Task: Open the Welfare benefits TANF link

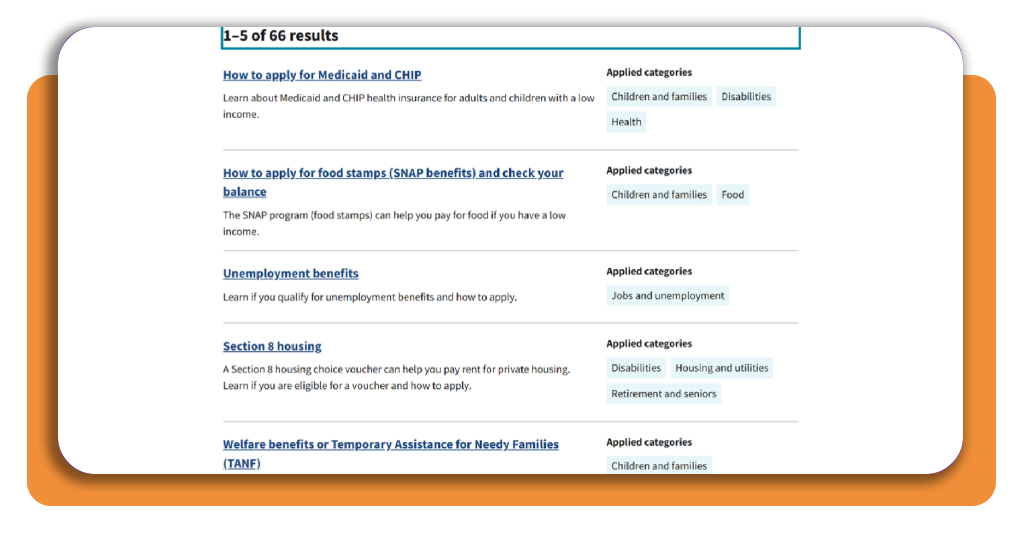Action: pos(391,453)
